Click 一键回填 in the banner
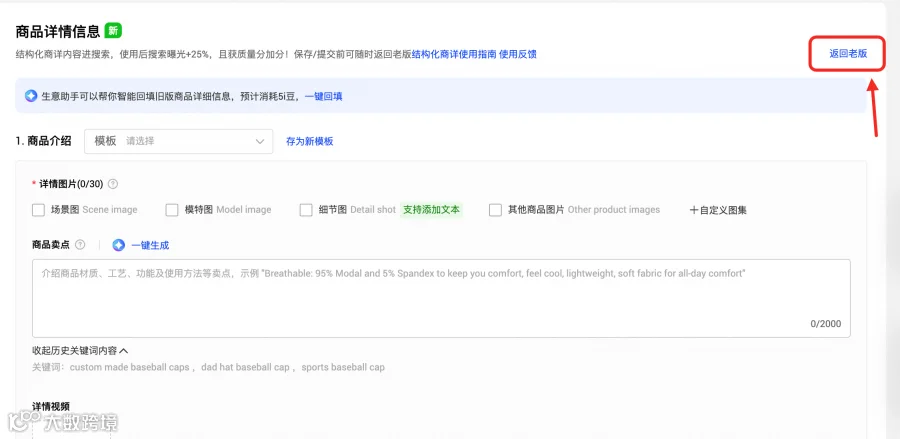 324,96
